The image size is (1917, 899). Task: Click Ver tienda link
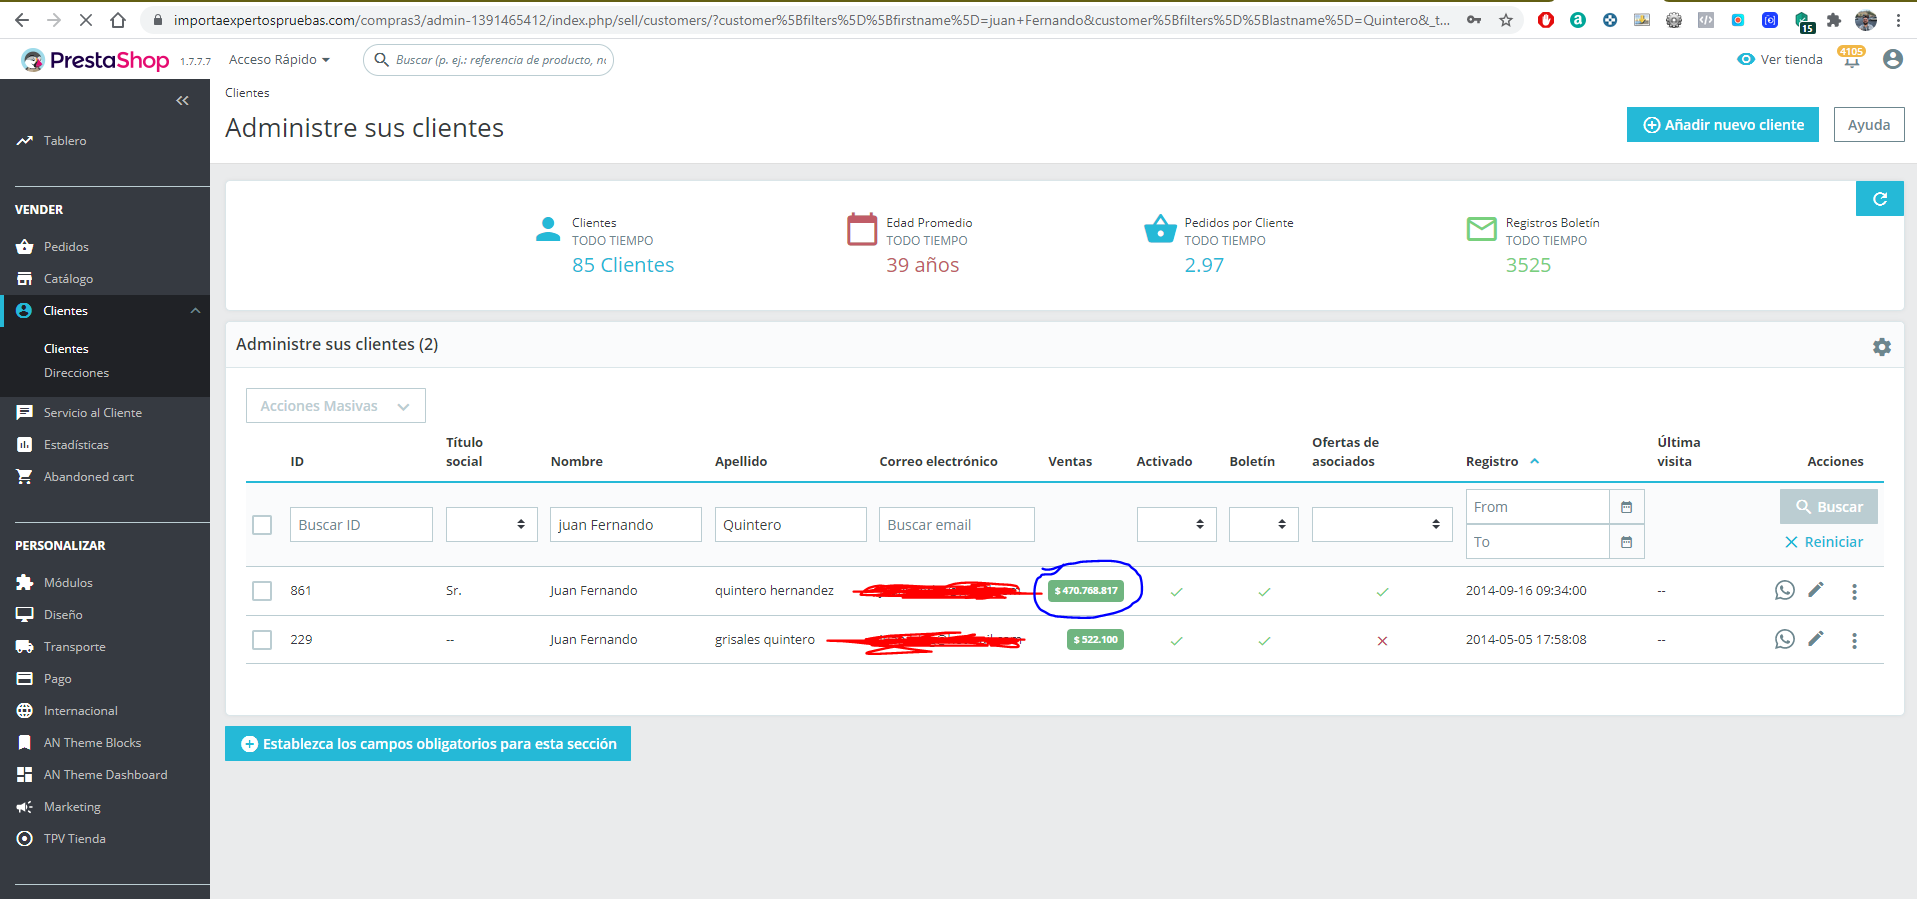[1780, 60]
